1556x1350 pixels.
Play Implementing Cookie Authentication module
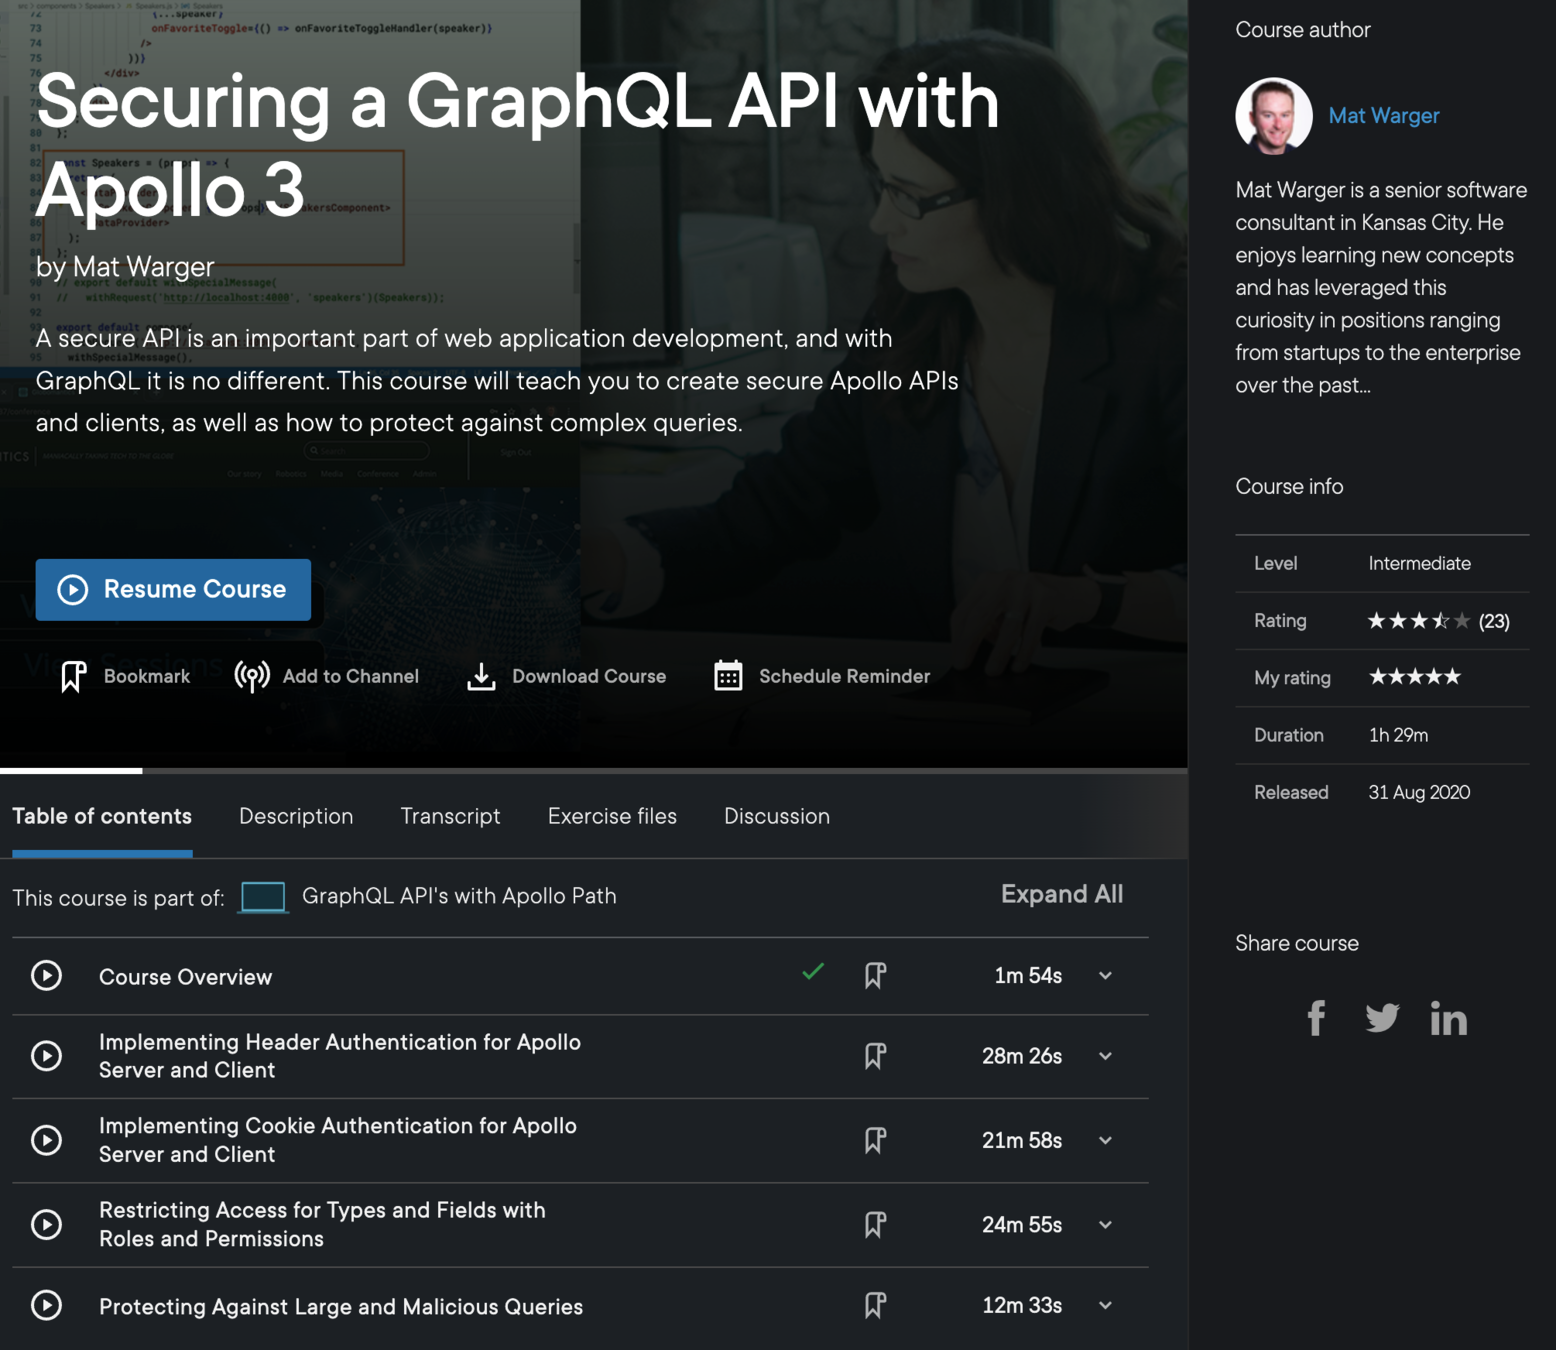click(46, 1140)
